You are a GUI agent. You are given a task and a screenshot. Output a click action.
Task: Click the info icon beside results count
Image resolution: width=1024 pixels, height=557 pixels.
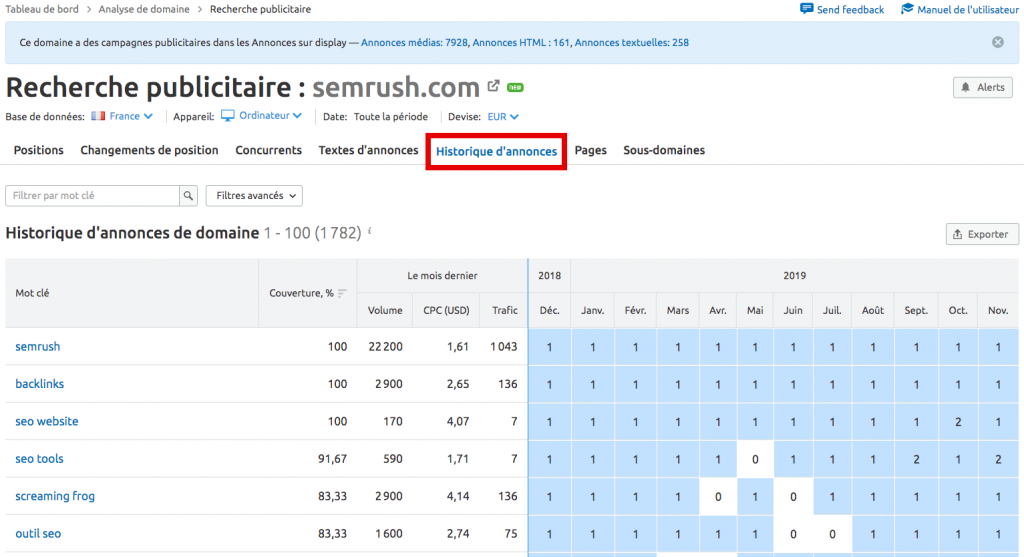(370, 231)
